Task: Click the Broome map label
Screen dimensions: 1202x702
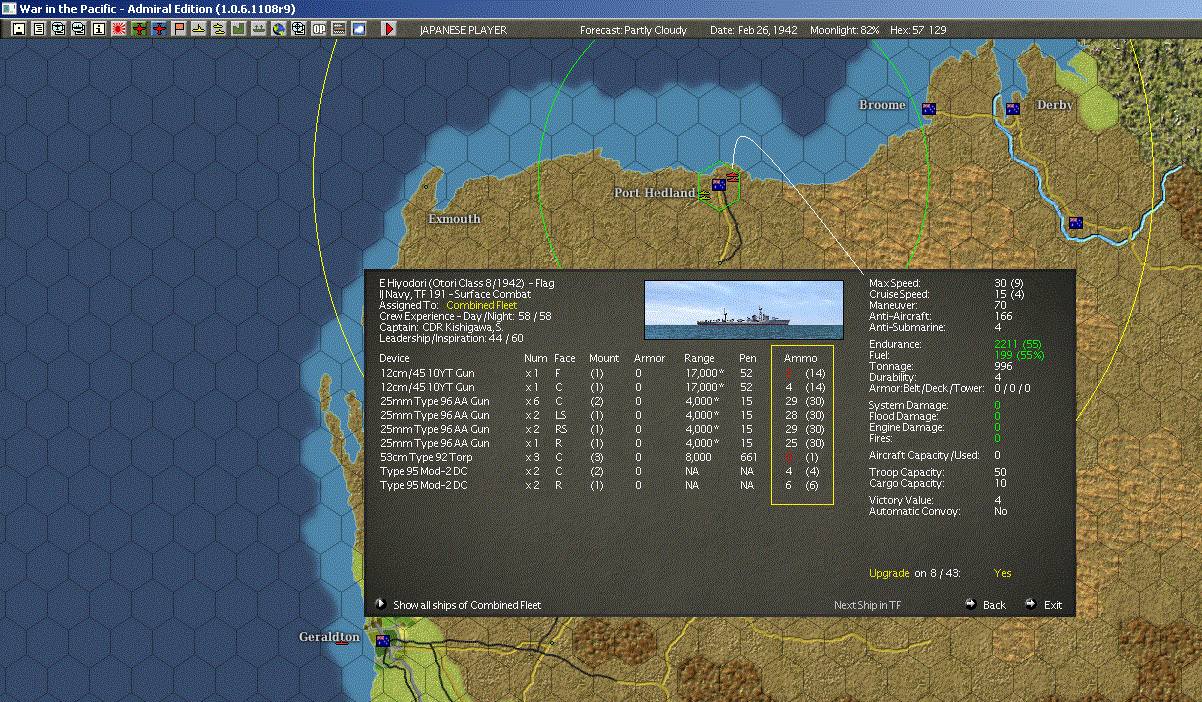Action: pos(882,104)
